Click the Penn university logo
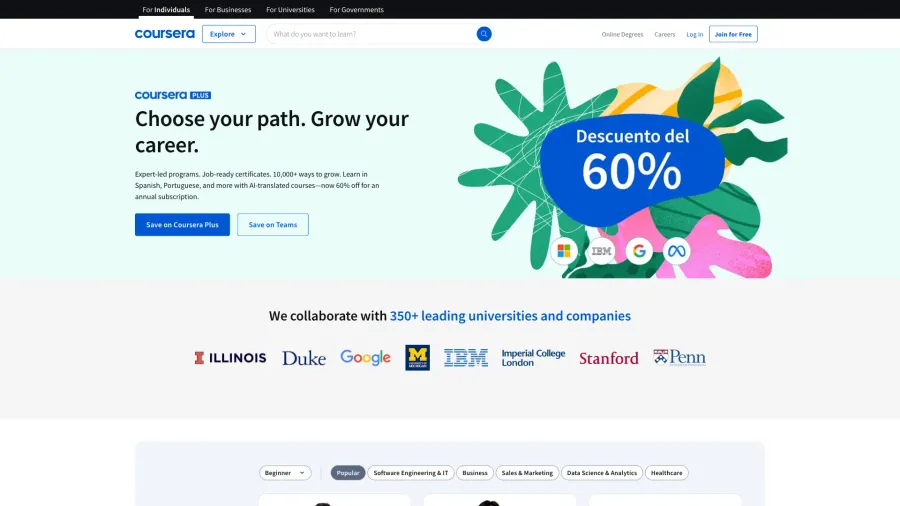This screenshot has width=900, height=506. point(679,357)
